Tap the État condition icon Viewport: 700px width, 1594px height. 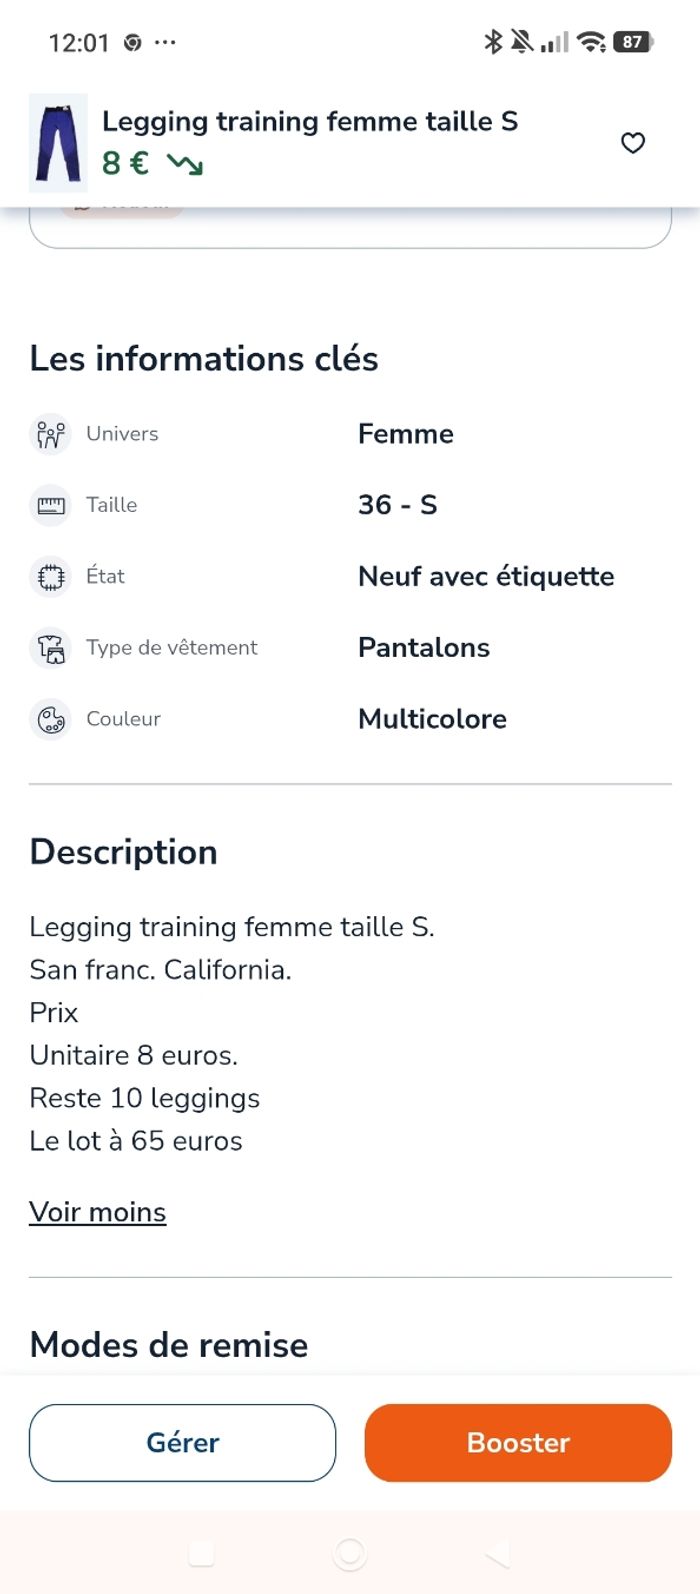(x=51, y=577)
